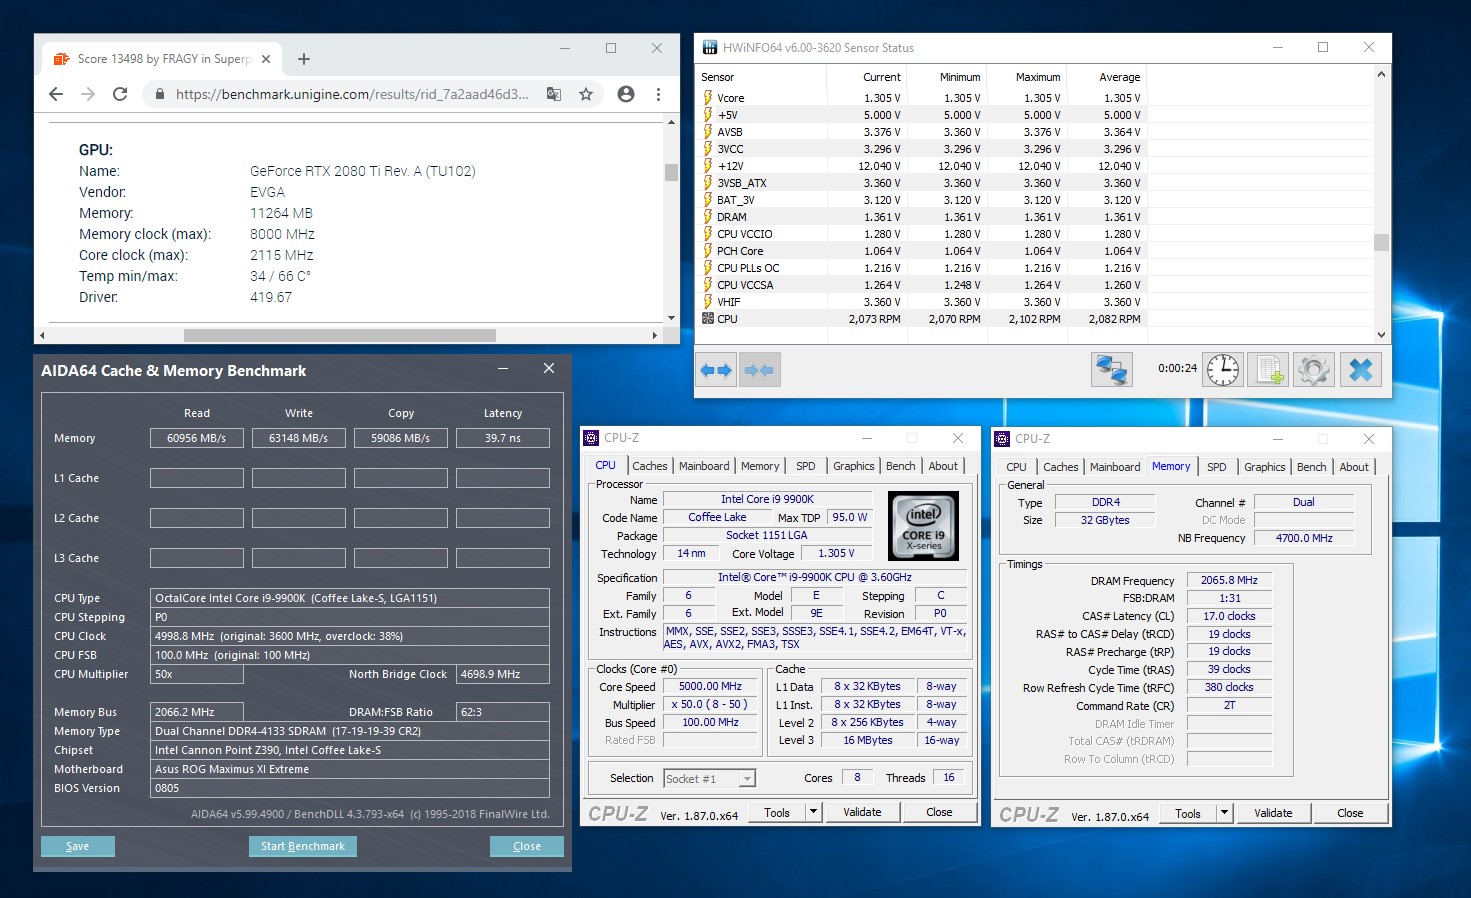Open the translate page icon in Chrome
Viewport: 1471px width, 898px height.
[553, 94]
